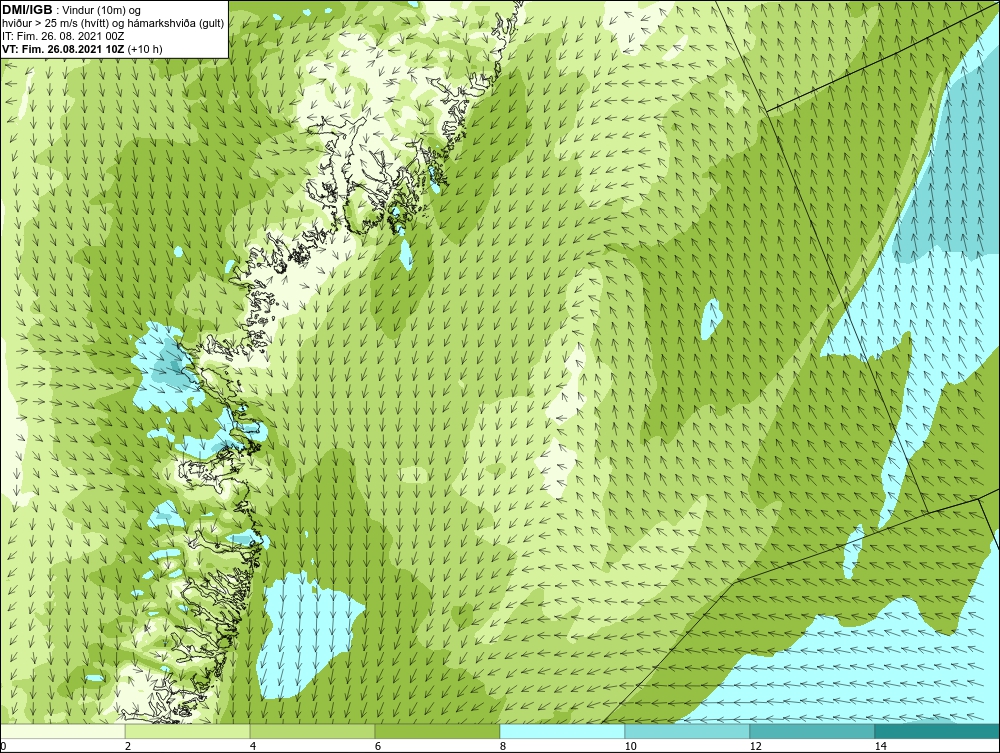Click the 4–6 m/s legend color band

[312, 731]
